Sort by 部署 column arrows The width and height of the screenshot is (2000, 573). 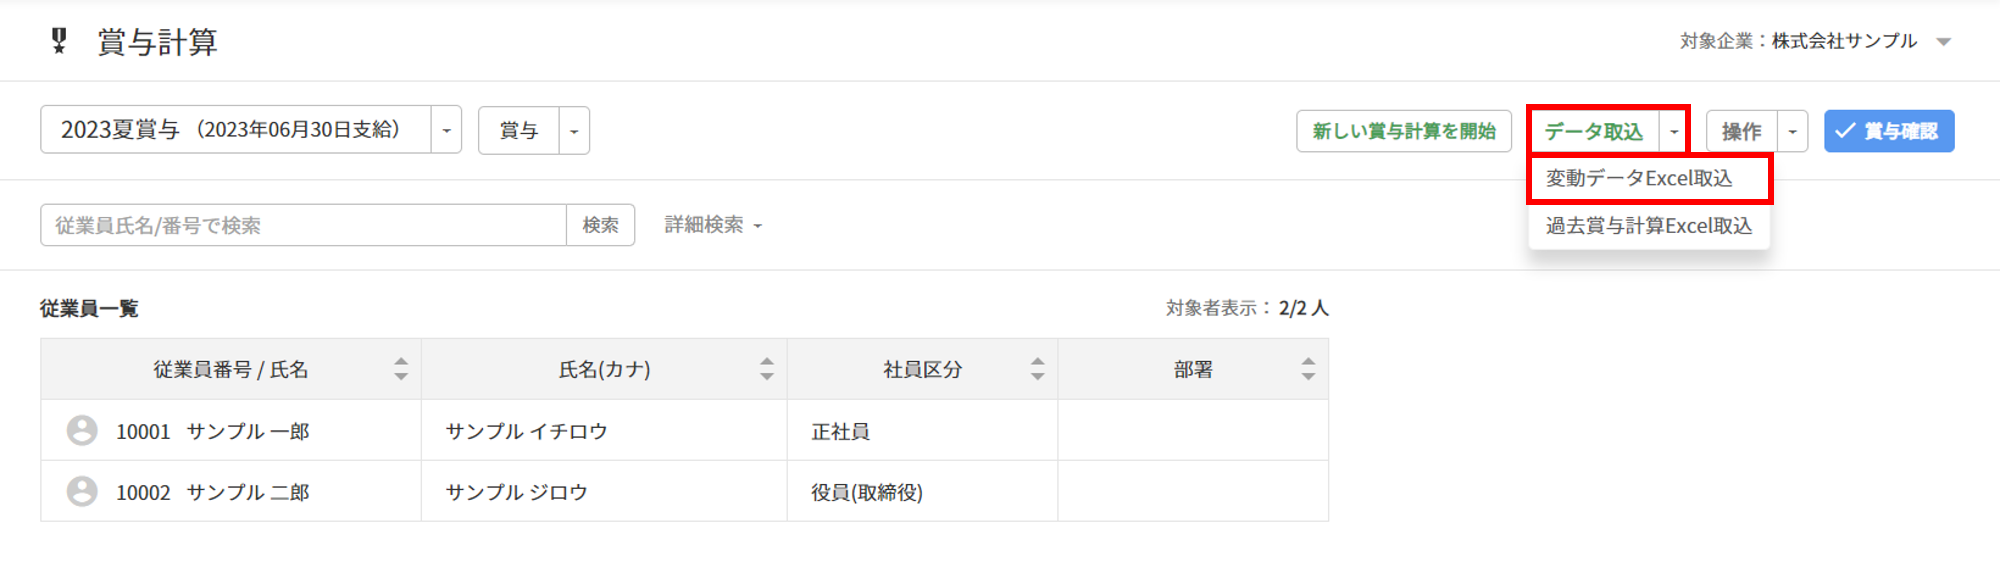(x=1308, y=369)
